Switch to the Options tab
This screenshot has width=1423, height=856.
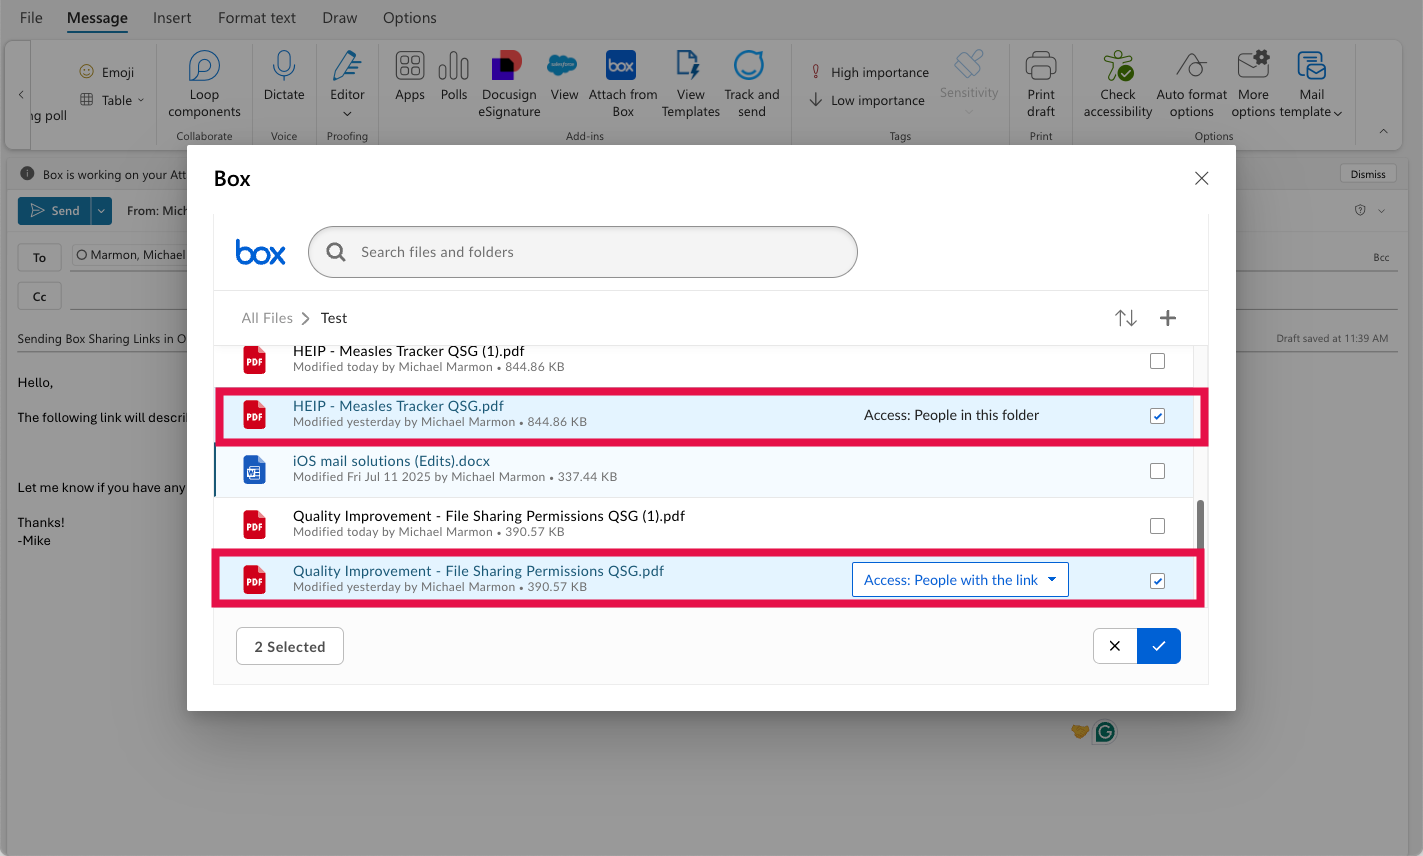[x=410, y=18]
